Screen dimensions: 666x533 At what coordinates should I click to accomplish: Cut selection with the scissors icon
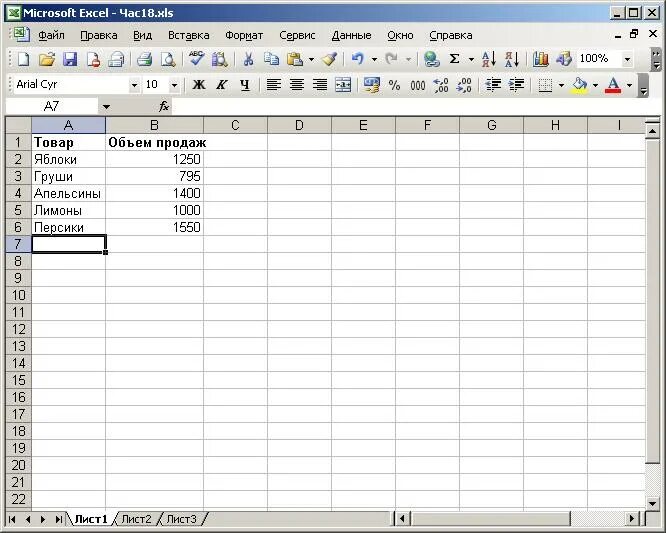coord(248,59)
